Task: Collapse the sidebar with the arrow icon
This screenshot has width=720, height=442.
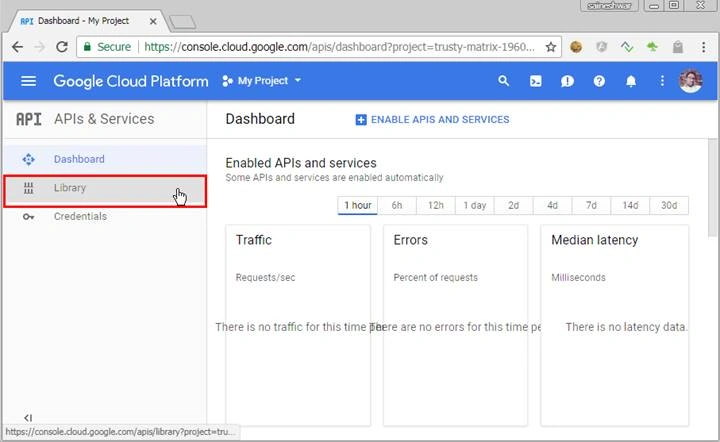Action: pos(28,417)
